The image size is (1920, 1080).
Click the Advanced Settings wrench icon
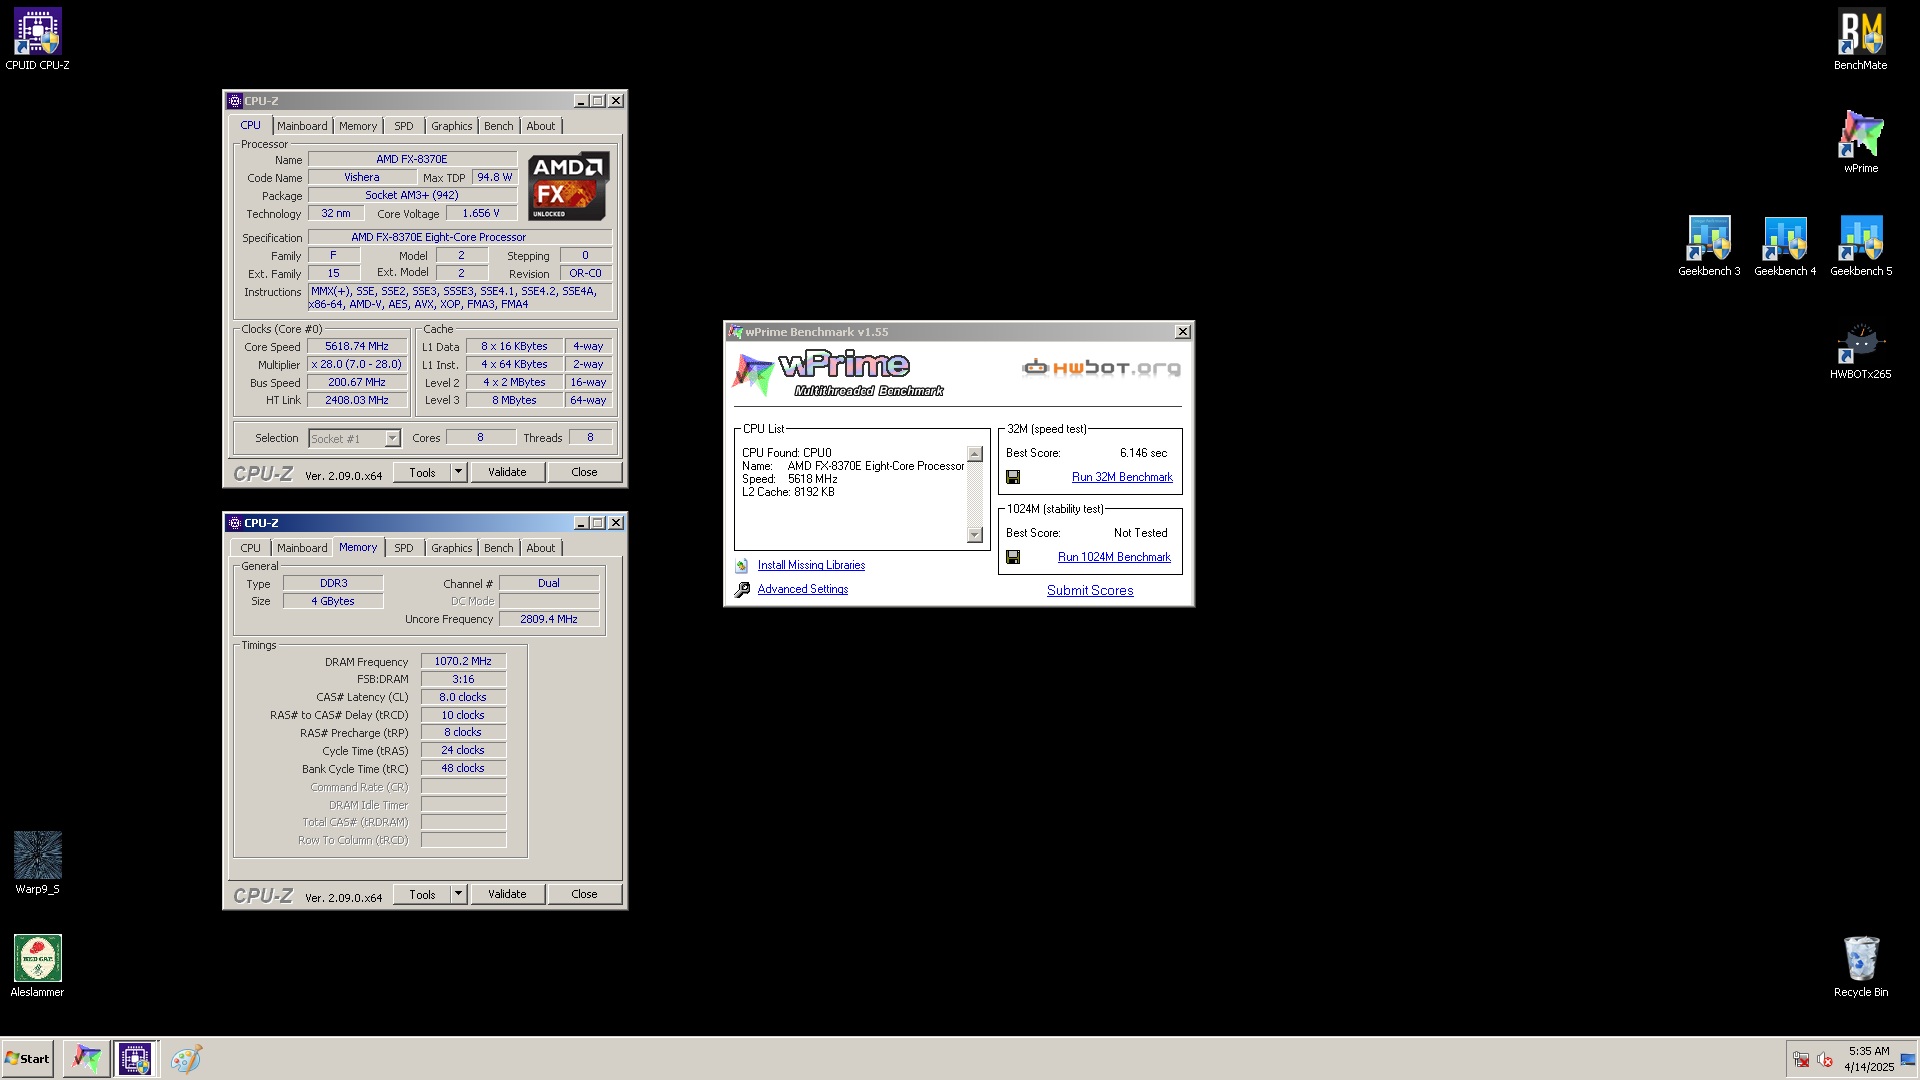pyautogui.click(x=742, y=590)
